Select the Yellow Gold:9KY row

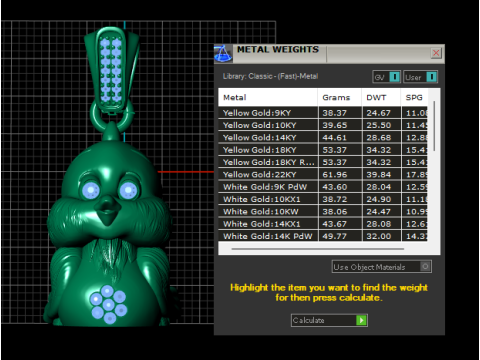323,113
